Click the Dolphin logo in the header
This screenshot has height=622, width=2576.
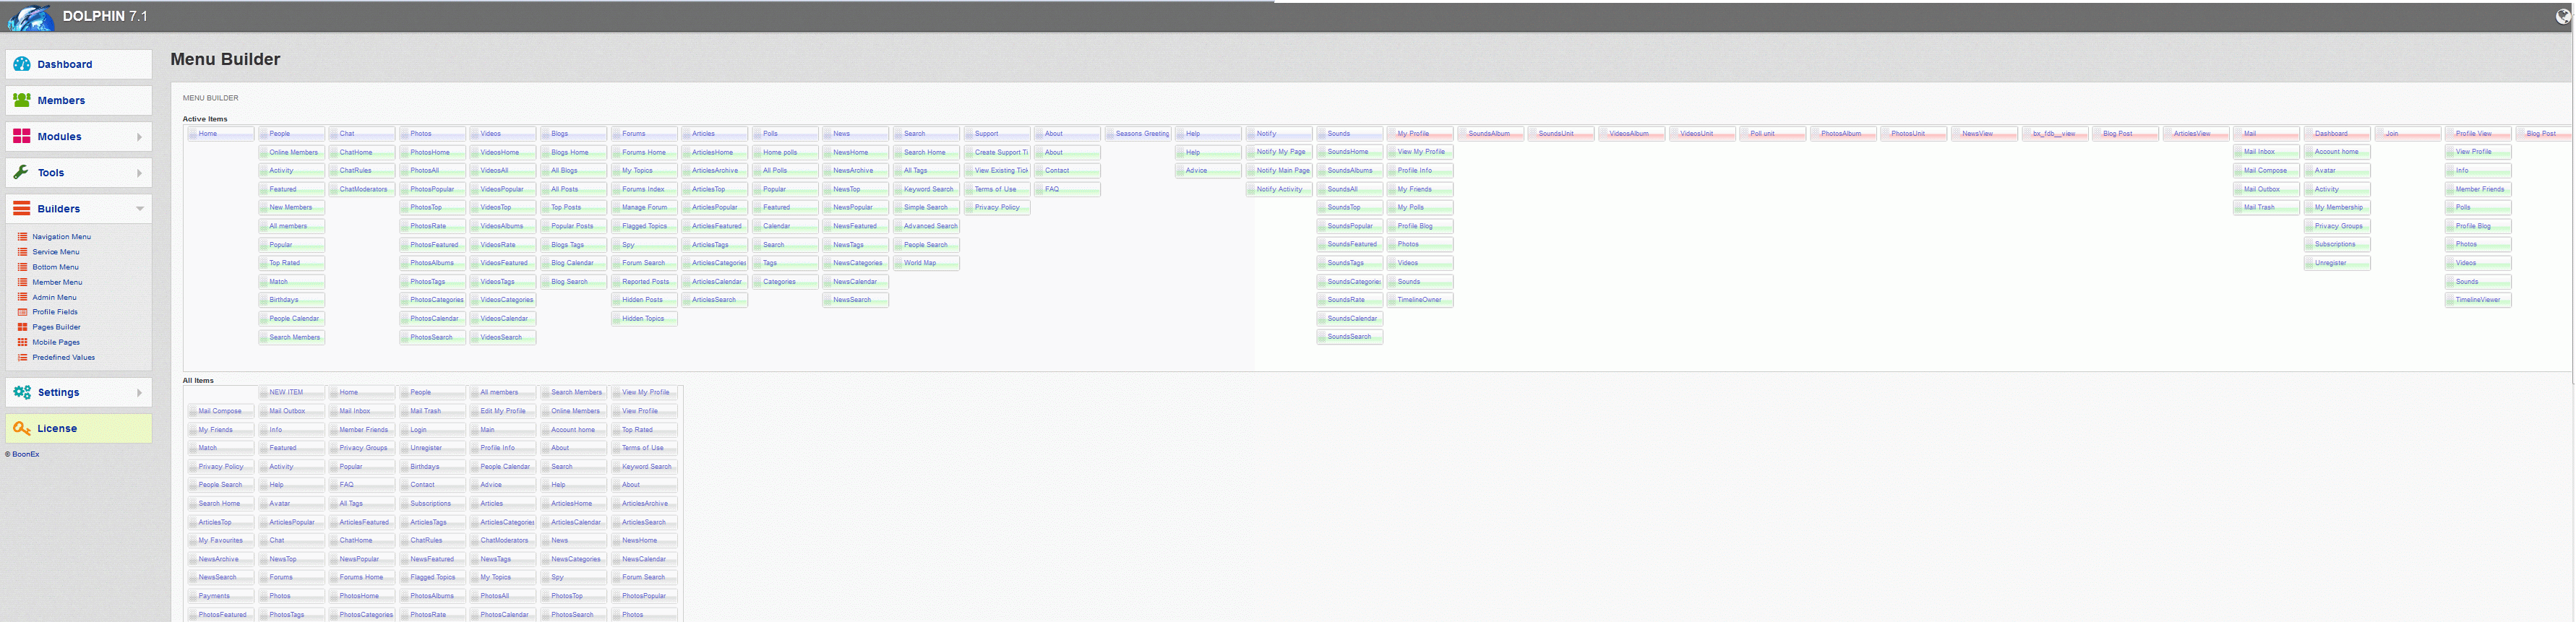point(30,17)
